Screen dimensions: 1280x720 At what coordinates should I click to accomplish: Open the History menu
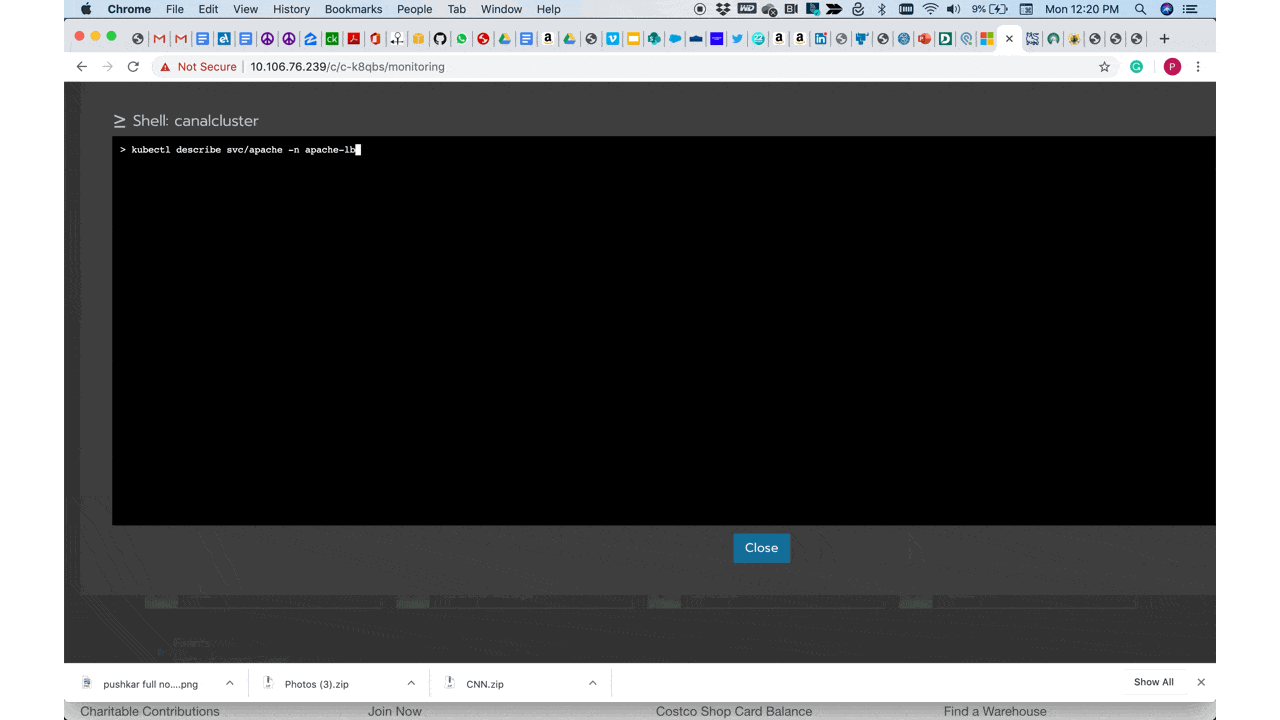pos(291,9)
